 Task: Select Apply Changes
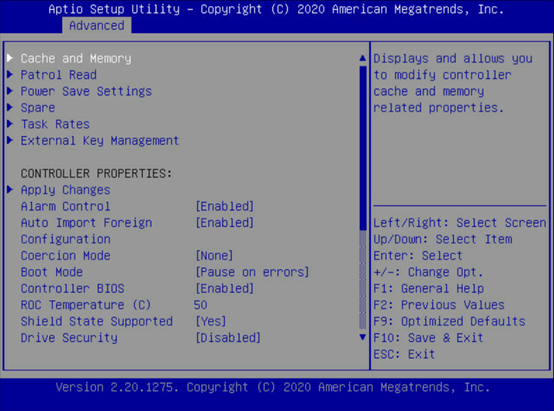(x=66, y=190)
